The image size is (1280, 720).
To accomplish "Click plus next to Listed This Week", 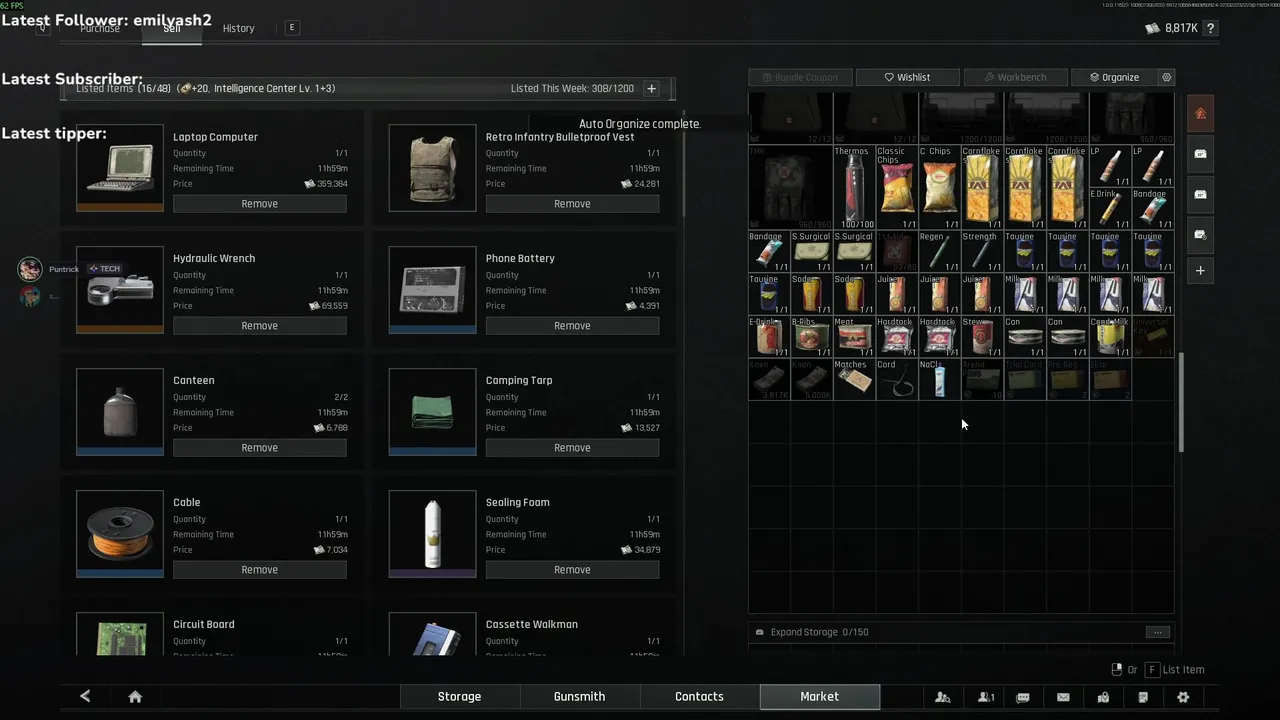I will pos(651,88).
